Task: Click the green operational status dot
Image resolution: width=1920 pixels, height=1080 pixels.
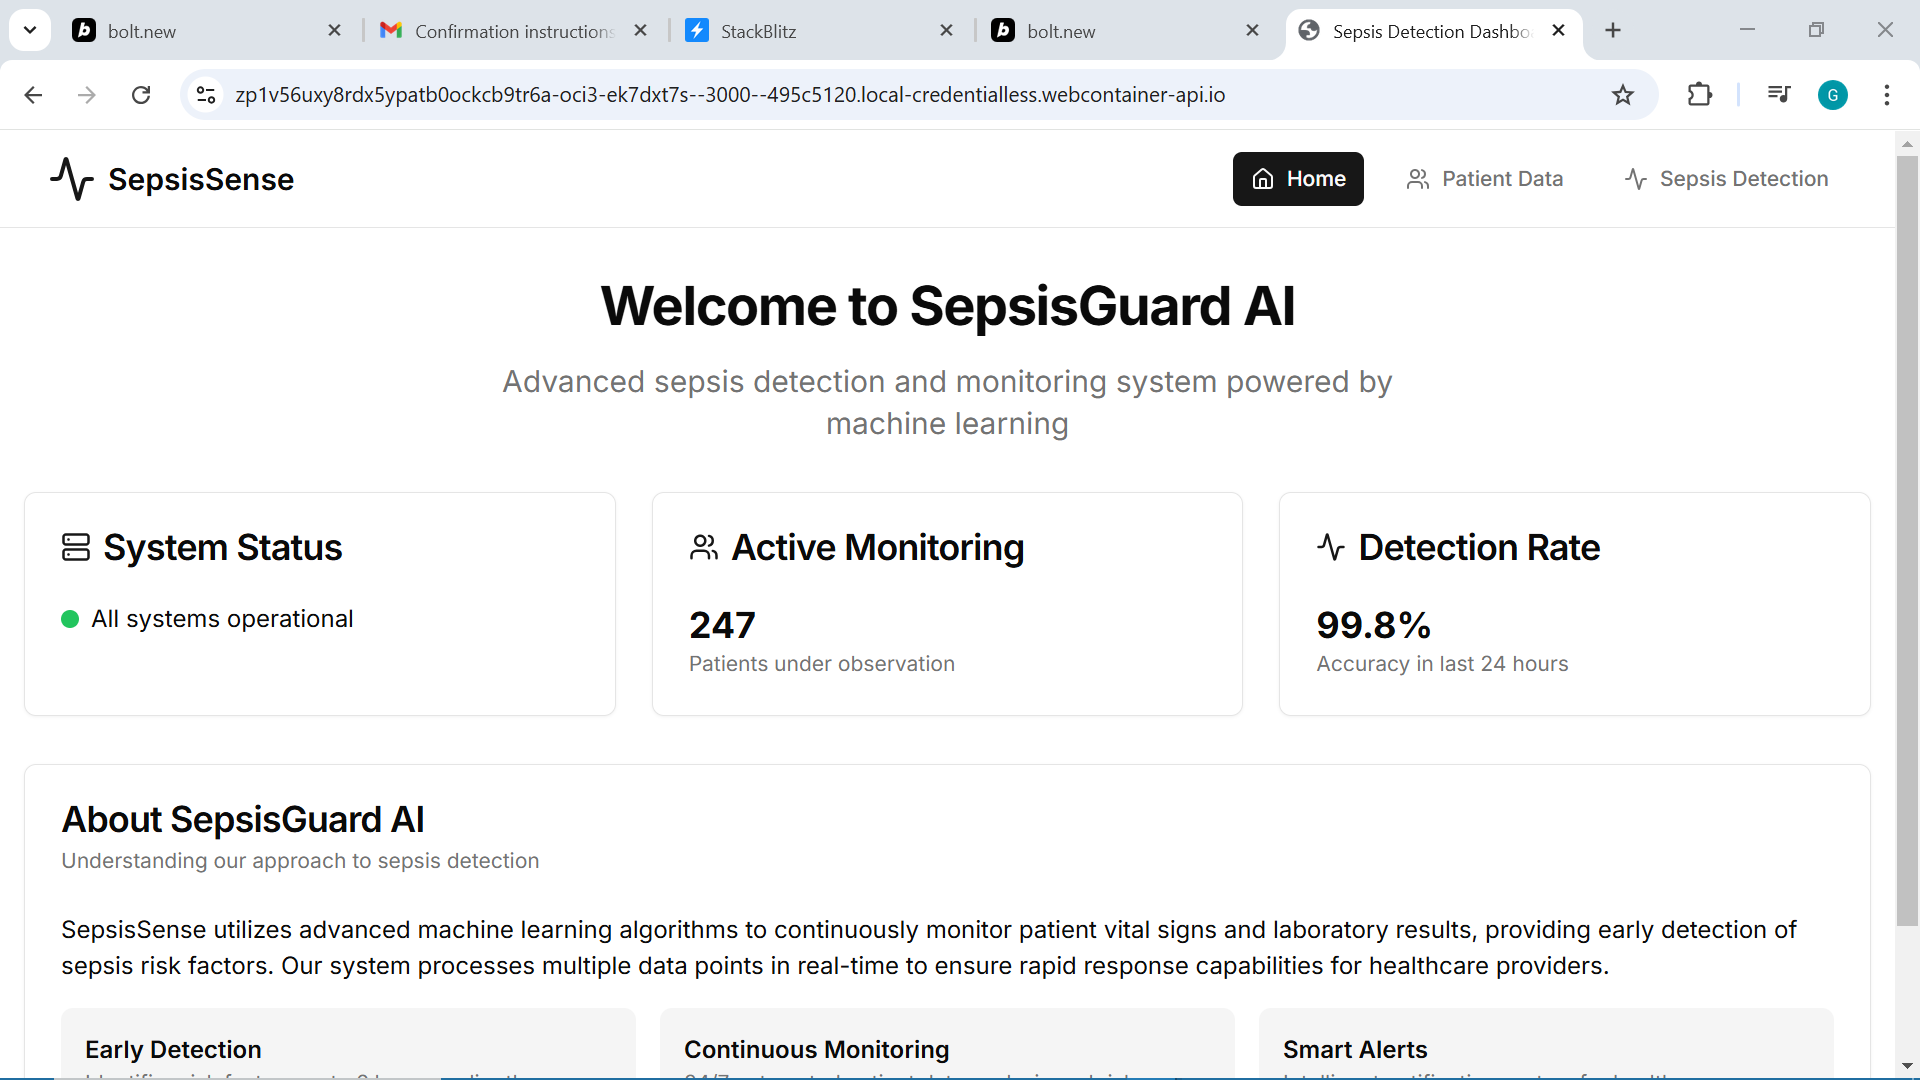Action: pos(70,619)
